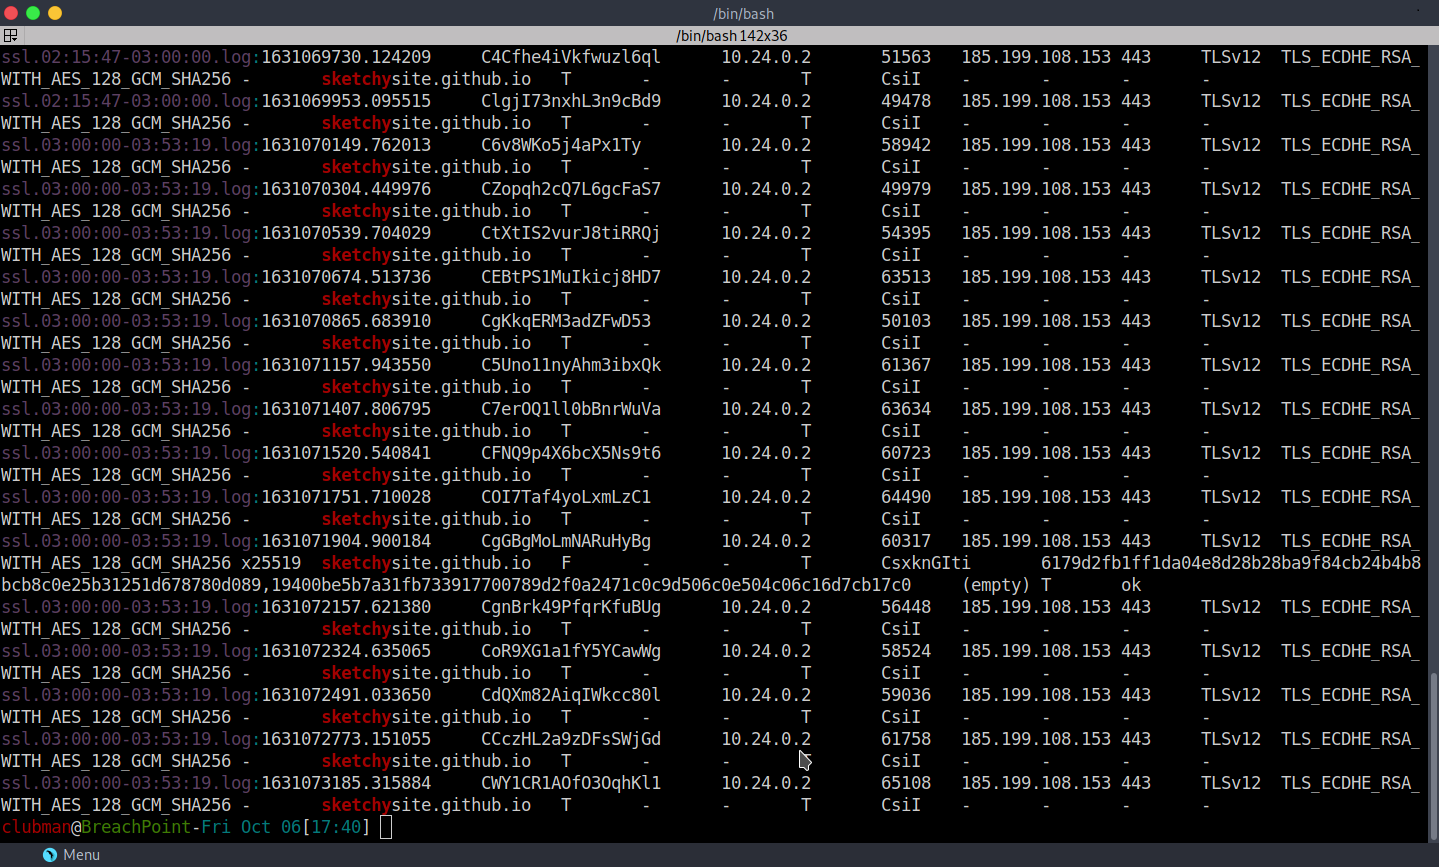Click connection UID C5Uno11nyAhm3ibxQk
Image resolution: width=1439 pixels, height=867 pixels.
point(571,365)
